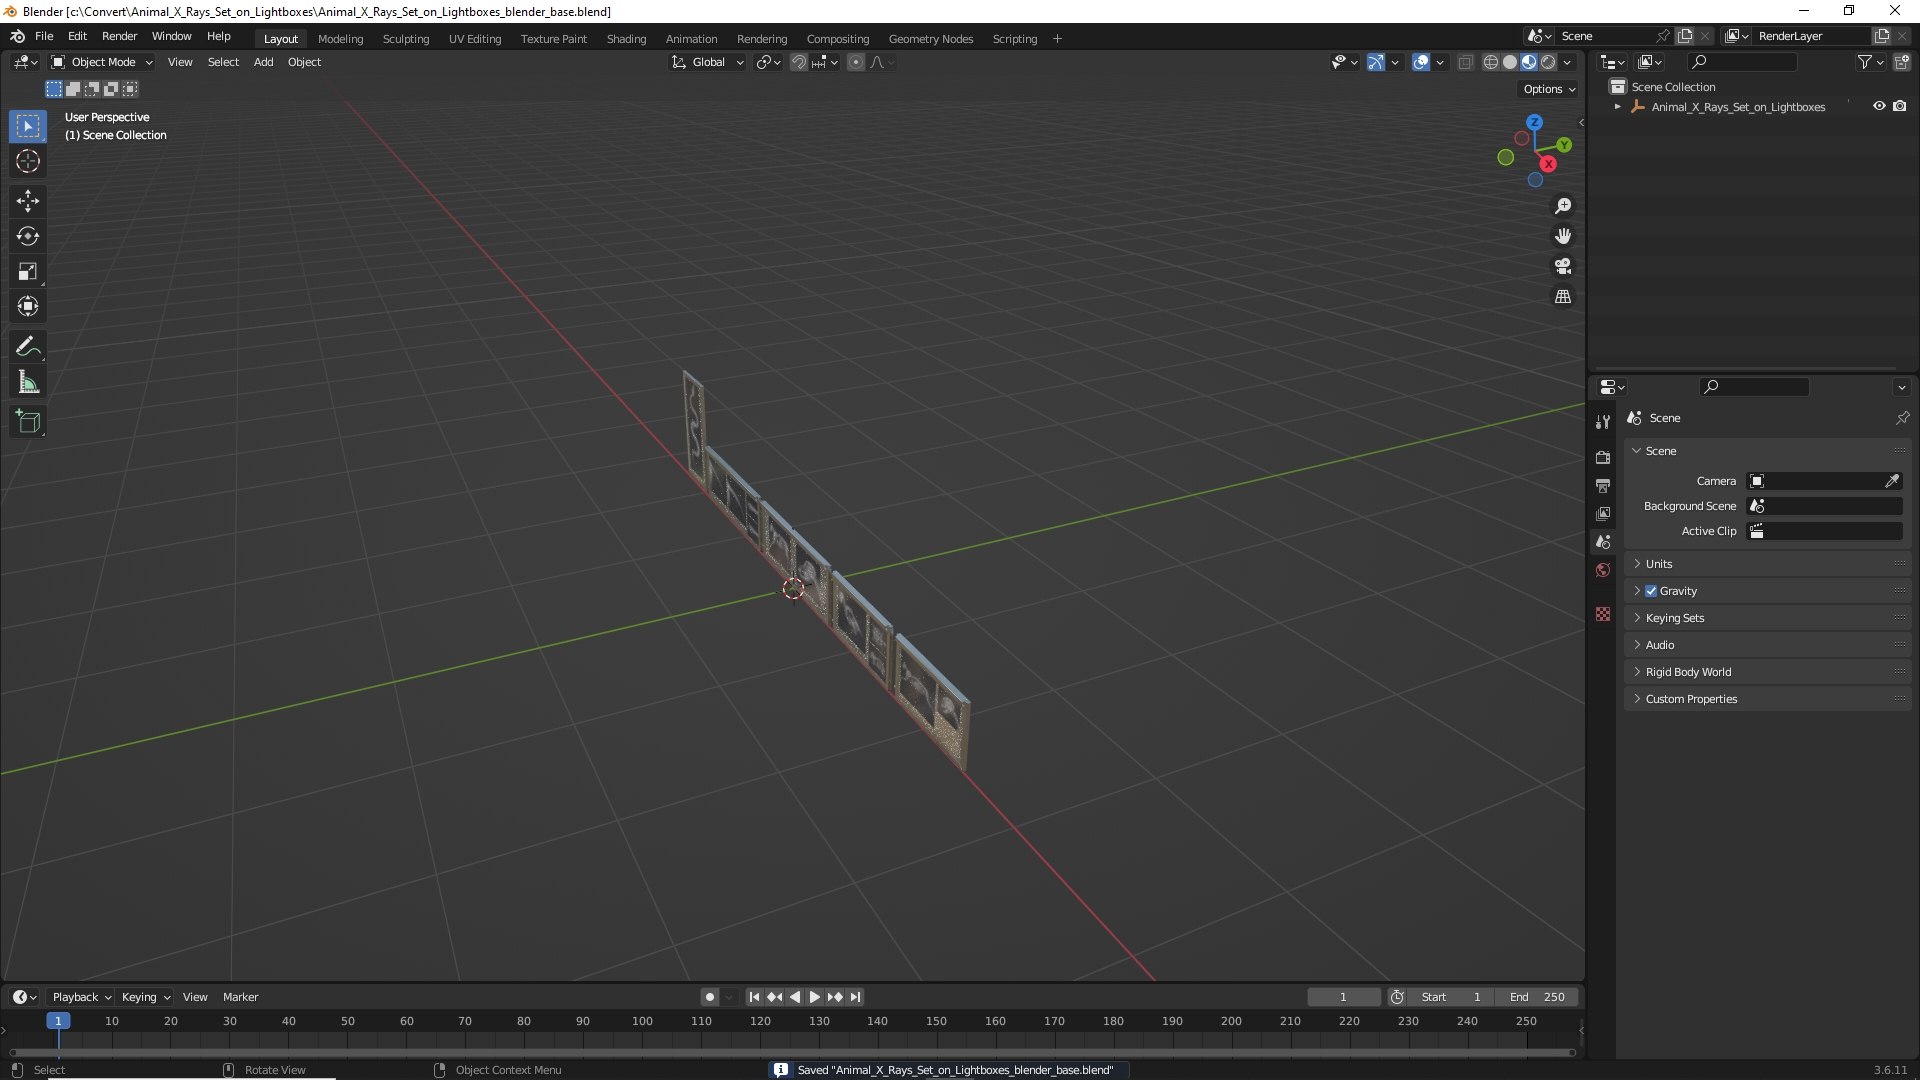
Task: Disable Animal_X_Rays collection in renders camera icon
Action: coord(1900,106)
